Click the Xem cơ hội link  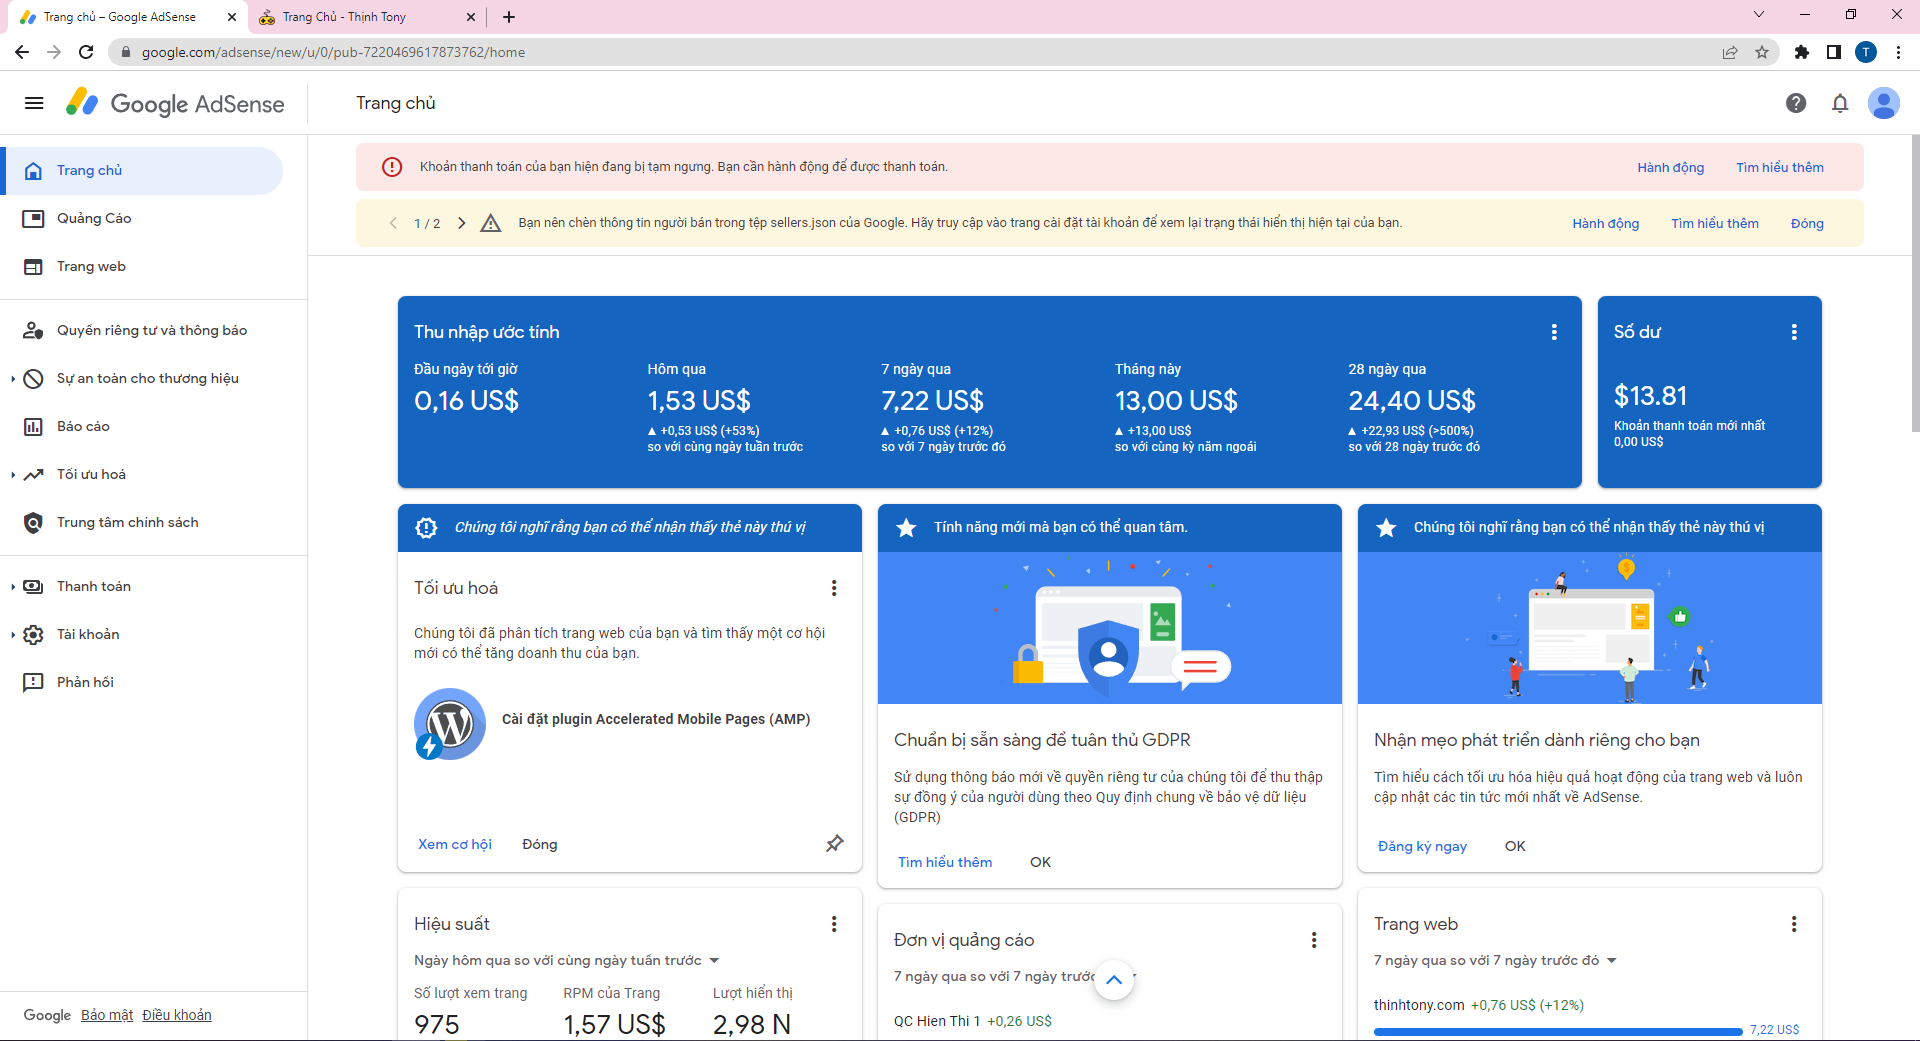click(454, 844)
